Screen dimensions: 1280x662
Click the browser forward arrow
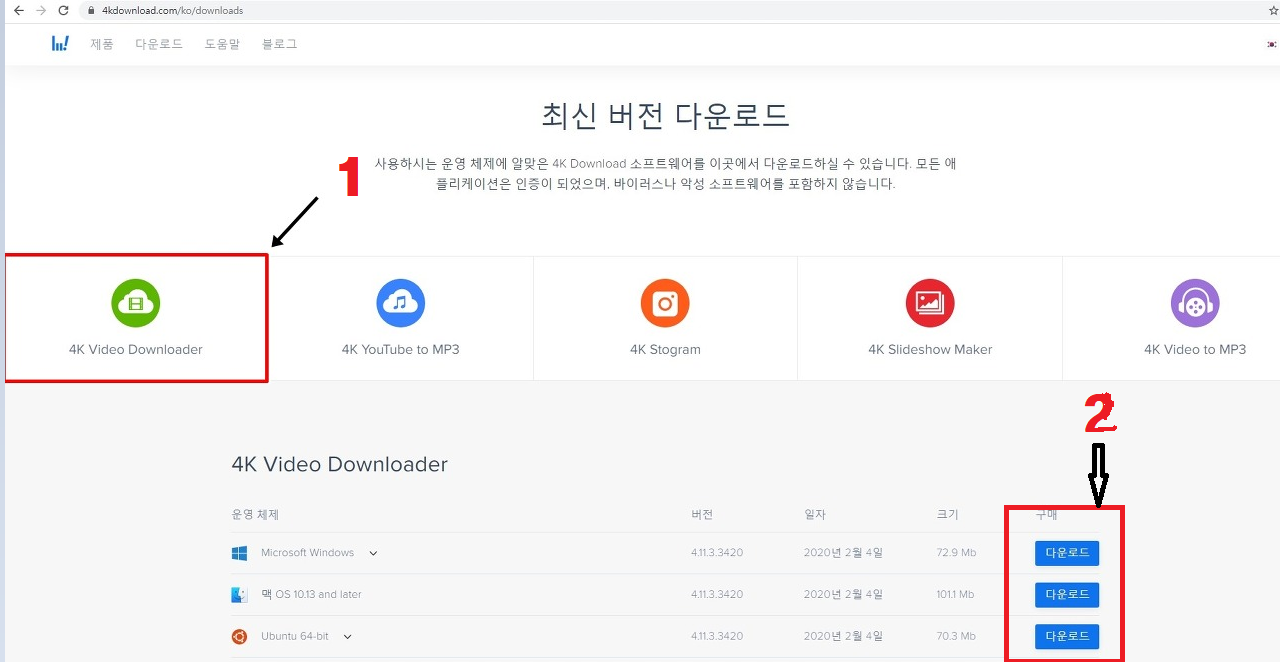click(41, 10)
